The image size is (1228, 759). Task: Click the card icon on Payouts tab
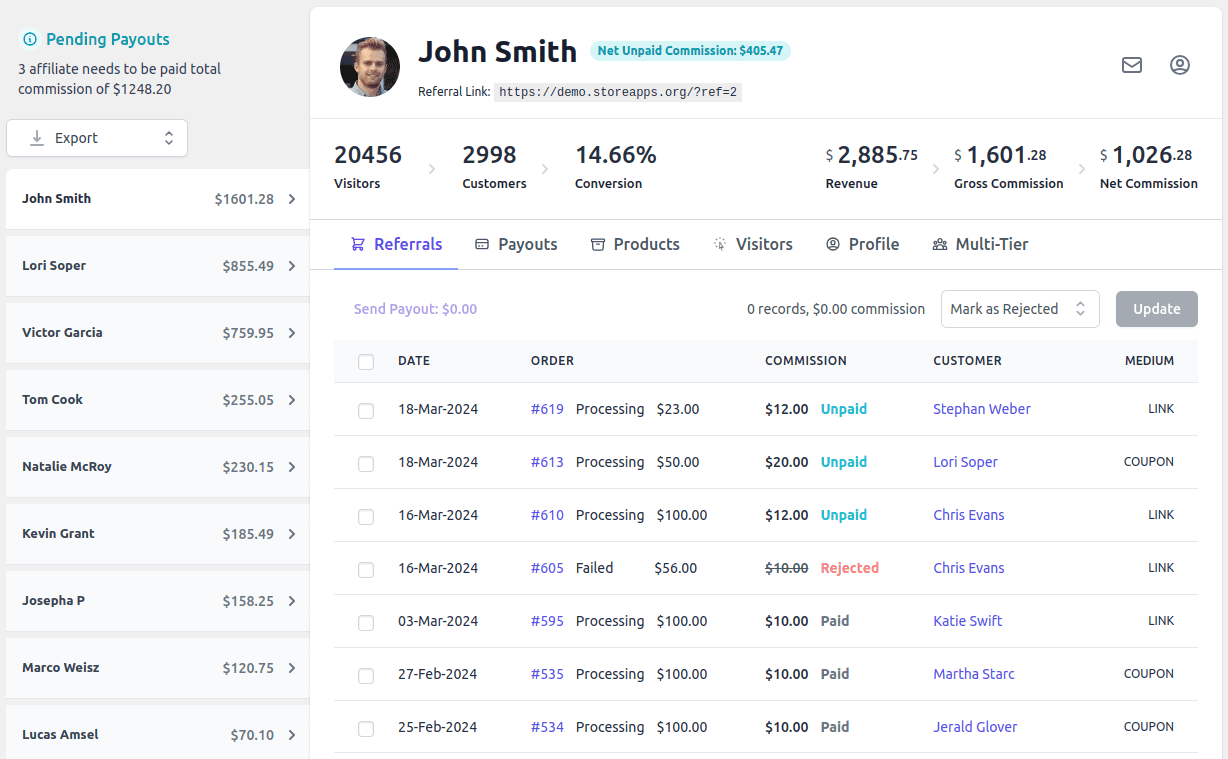pos(482,244)
